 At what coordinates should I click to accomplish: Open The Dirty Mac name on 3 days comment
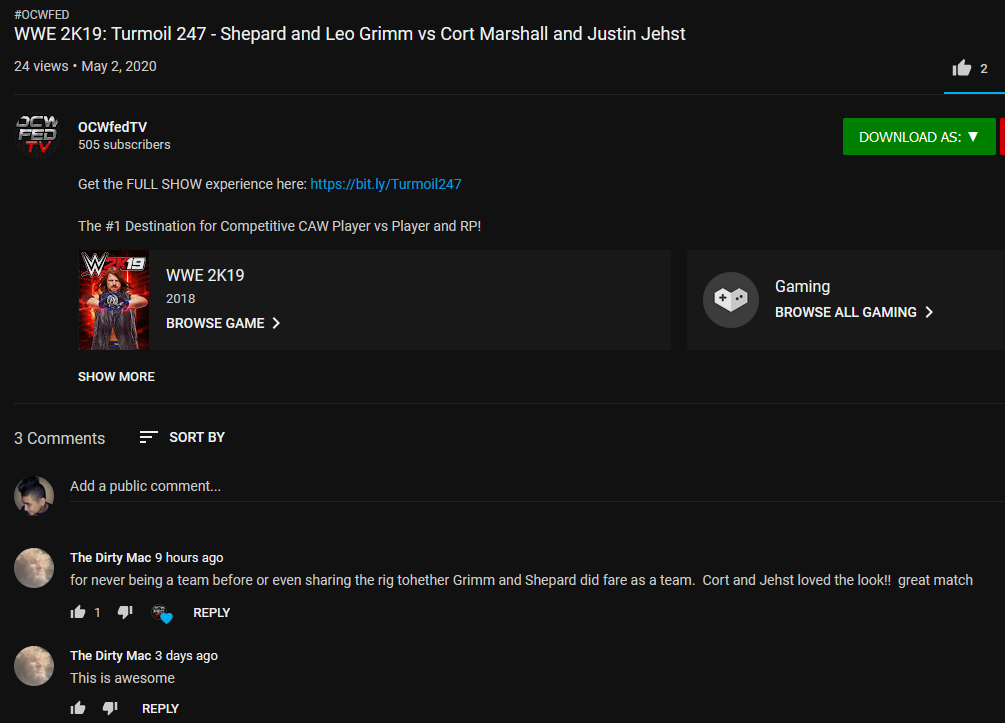pyautogui.click(x=110, y=656)
